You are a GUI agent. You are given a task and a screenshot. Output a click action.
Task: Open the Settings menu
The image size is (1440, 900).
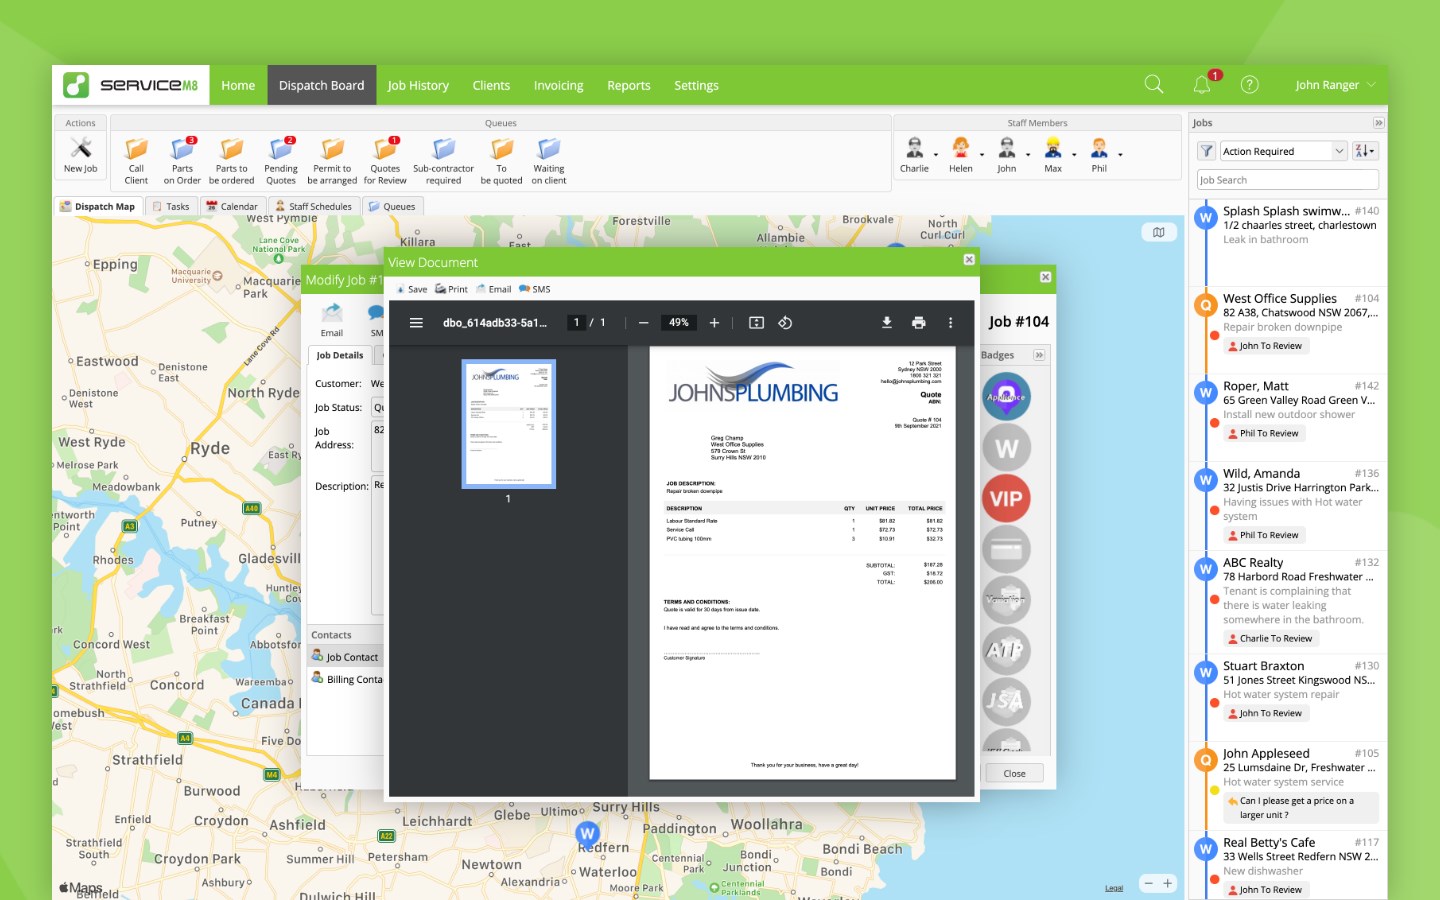(x=696, y=85)
